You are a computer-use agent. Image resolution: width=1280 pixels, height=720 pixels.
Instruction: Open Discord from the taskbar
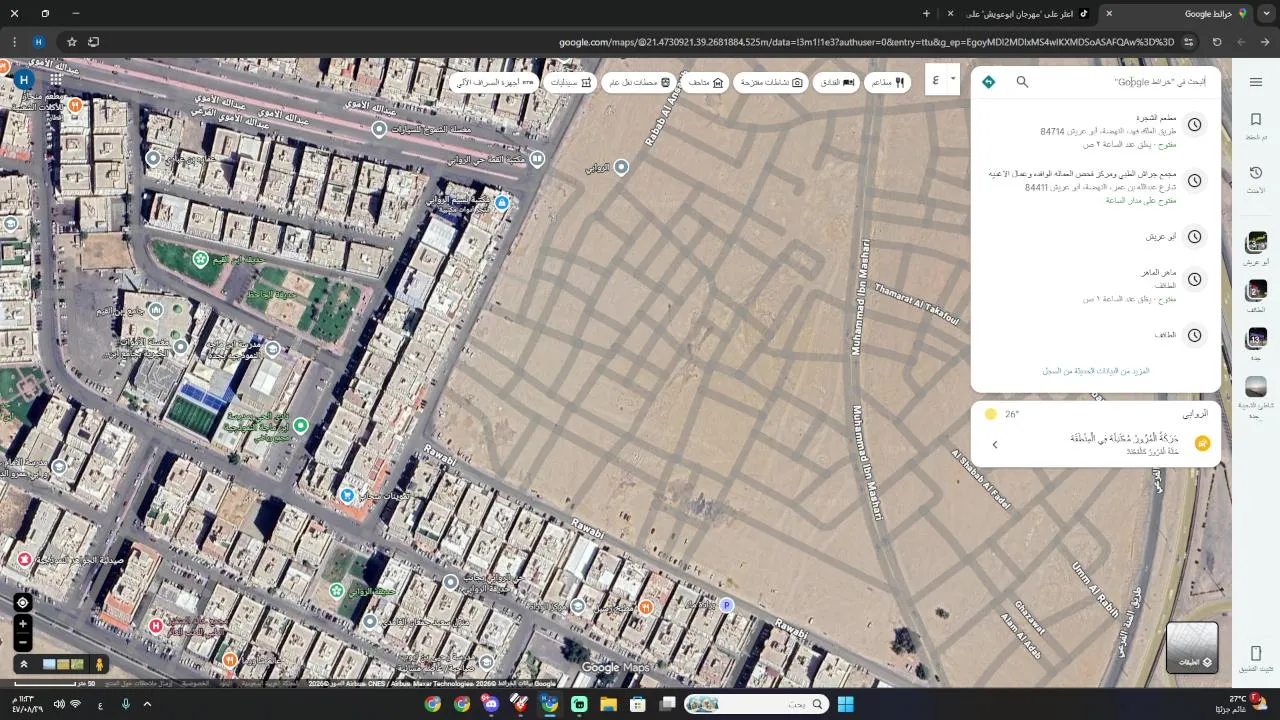click(x=491, y=704)
